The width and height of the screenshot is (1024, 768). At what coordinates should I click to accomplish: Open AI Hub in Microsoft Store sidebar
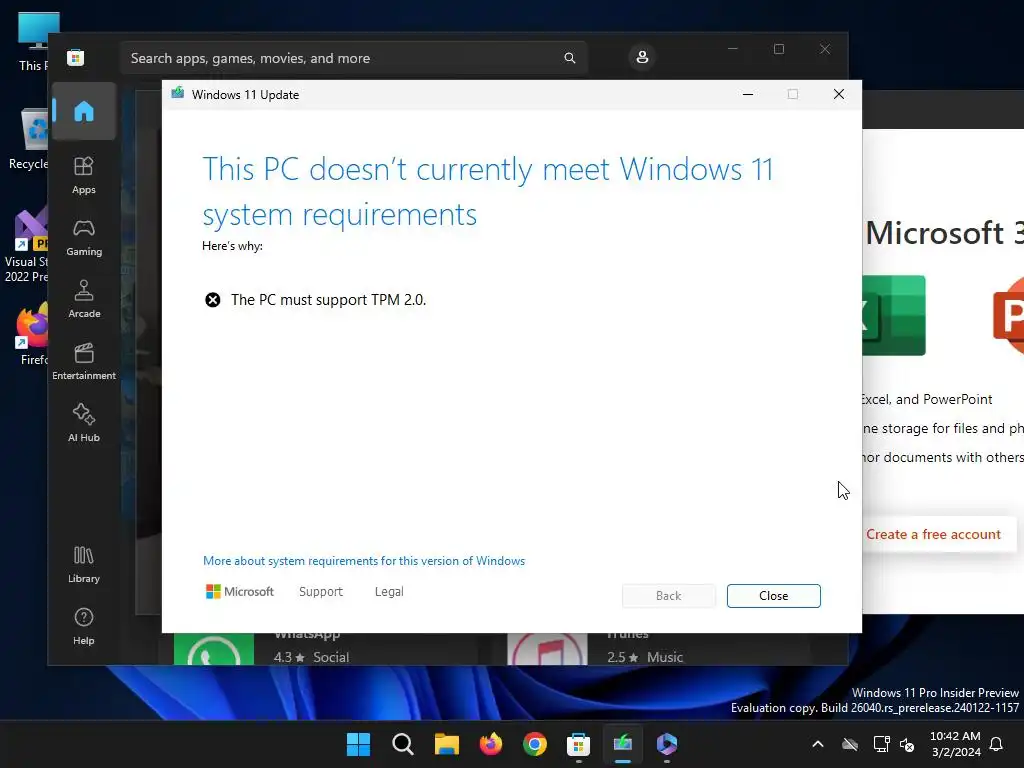tap(84, 424)
